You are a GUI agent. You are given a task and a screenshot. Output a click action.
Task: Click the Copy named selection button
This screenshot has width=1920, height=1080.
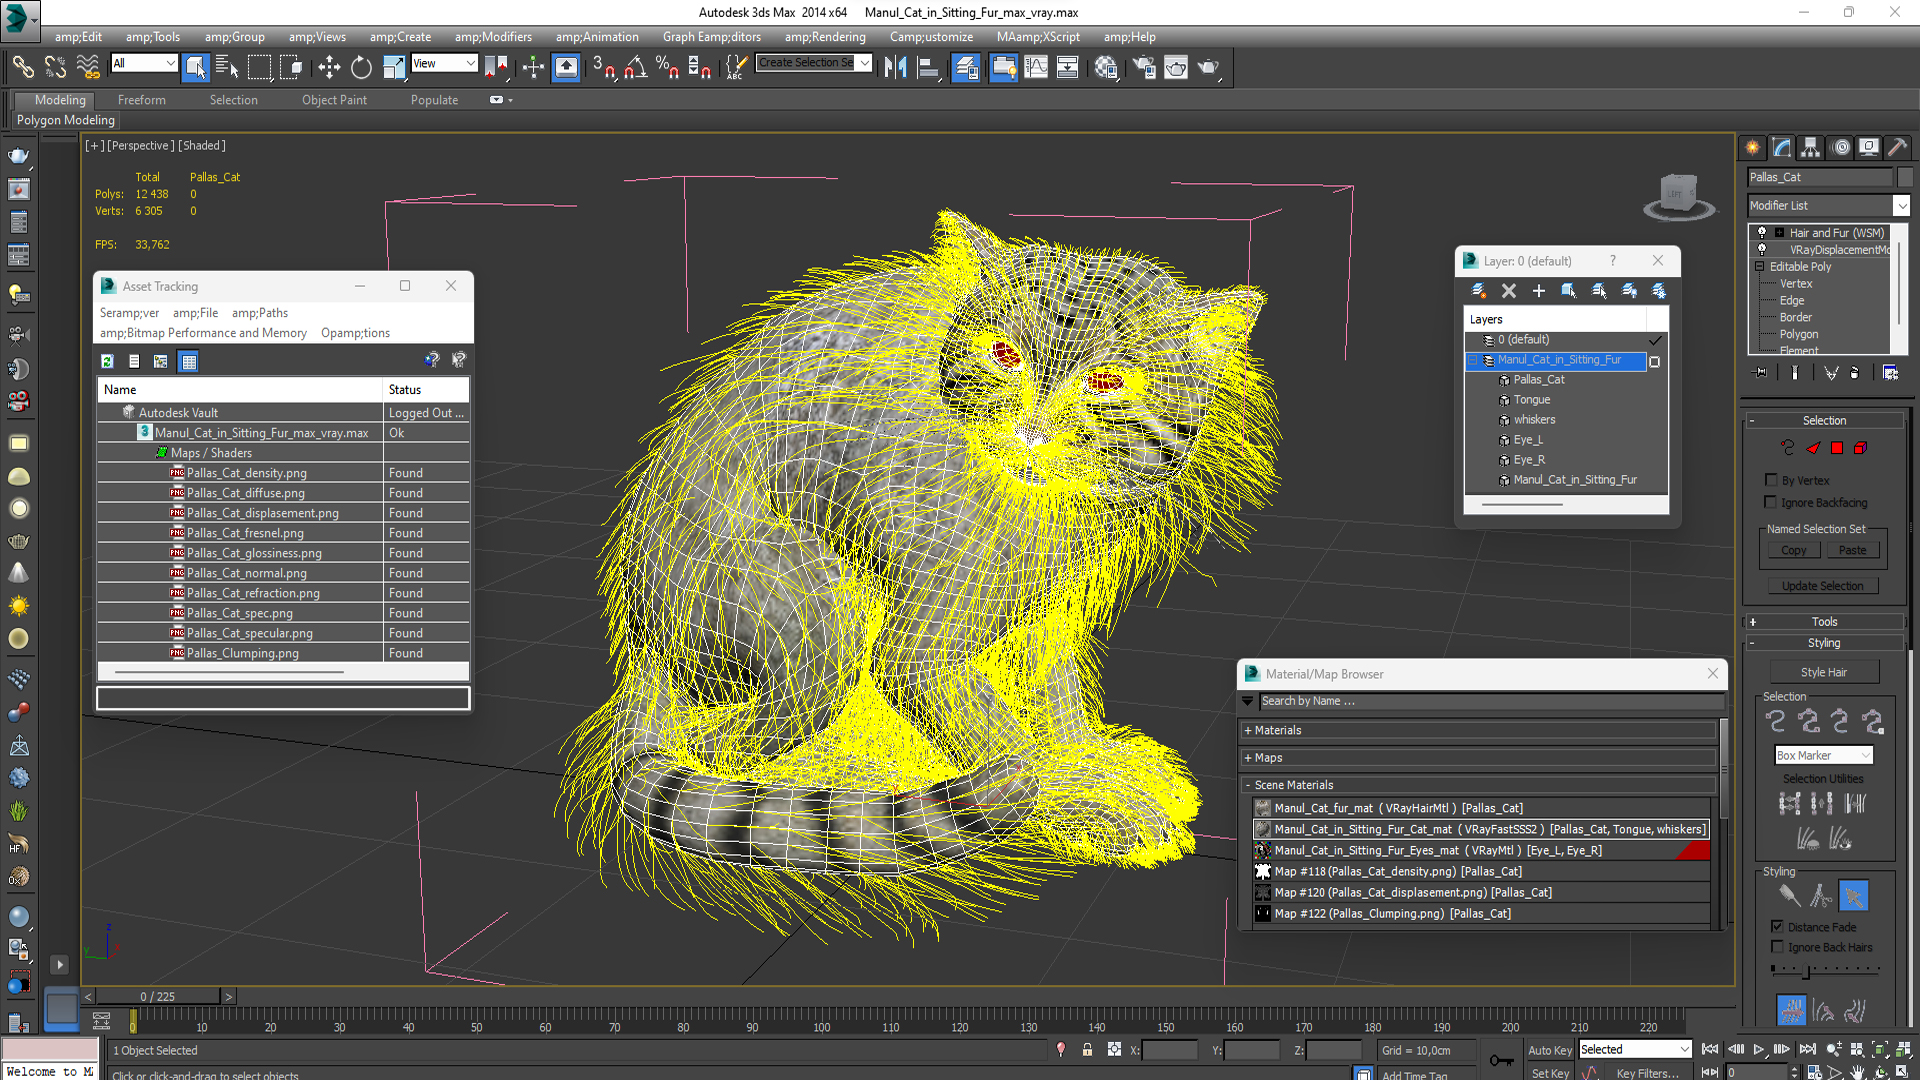tap(1793, 550)
